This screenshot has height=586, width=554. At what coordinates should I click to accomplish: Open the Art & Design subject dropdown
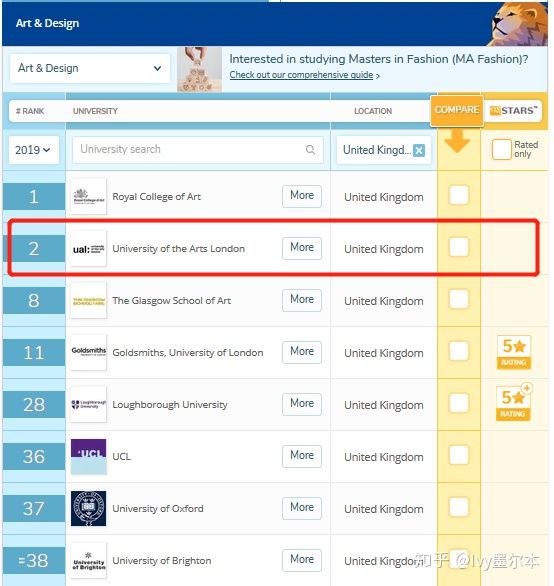pyautogui.click(x=89, y=68)
